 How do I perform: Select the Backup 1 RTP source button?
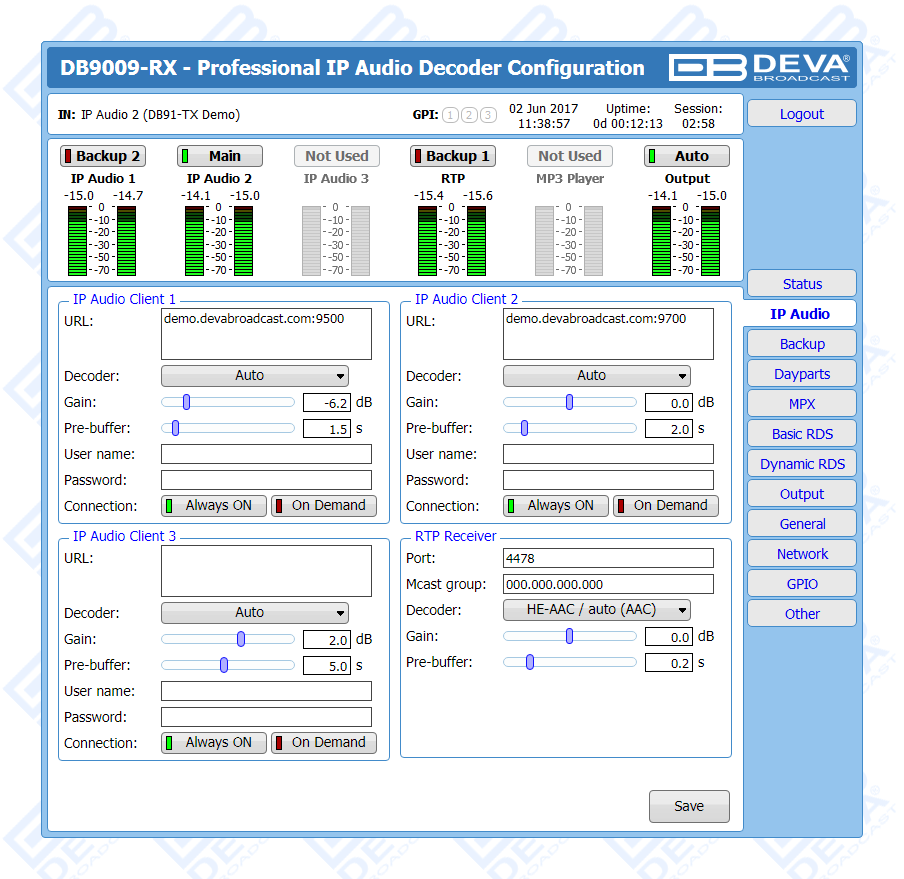coord(452,156)
